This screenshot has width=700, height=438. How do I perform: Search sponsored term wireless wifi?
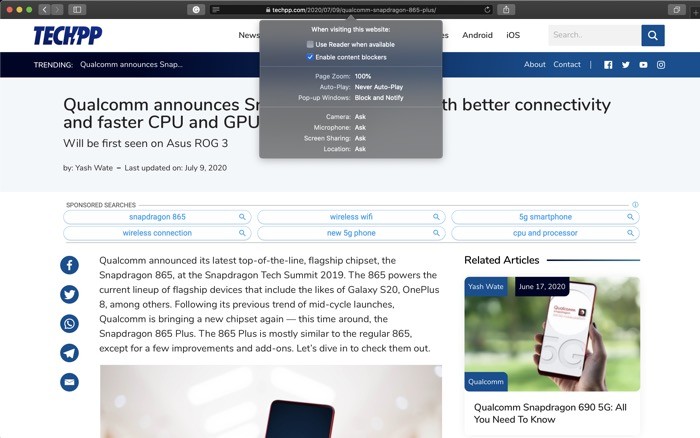click(351, 217)
